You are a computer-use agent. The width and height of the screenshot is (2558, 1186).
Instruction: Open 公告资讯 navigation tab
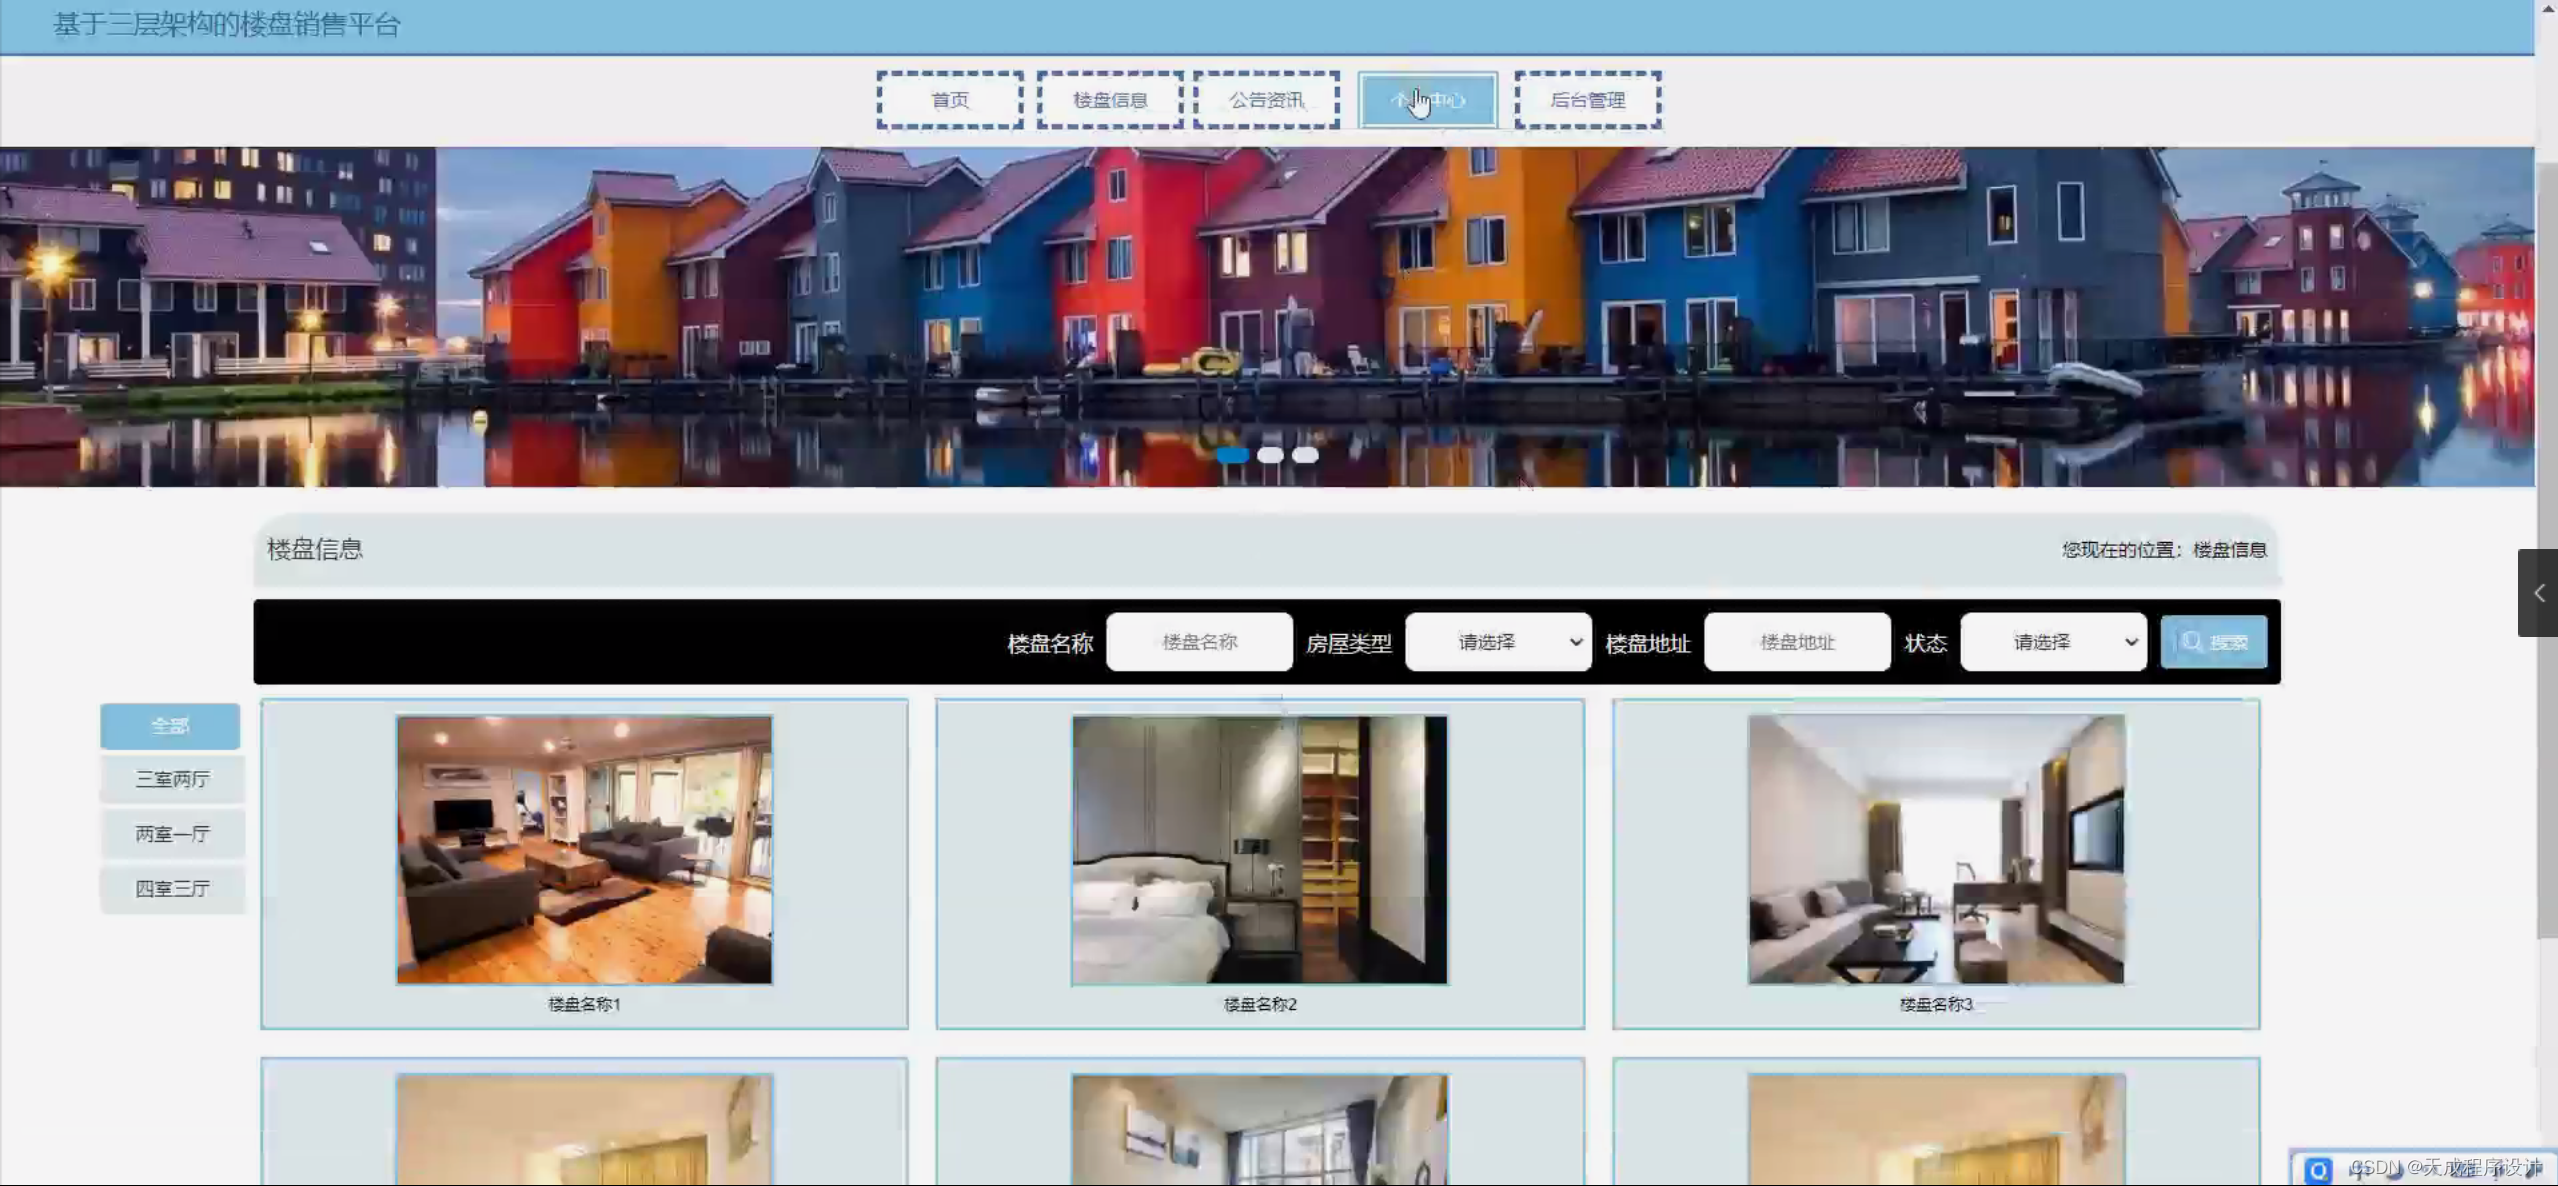click(x=1266, y=100)
